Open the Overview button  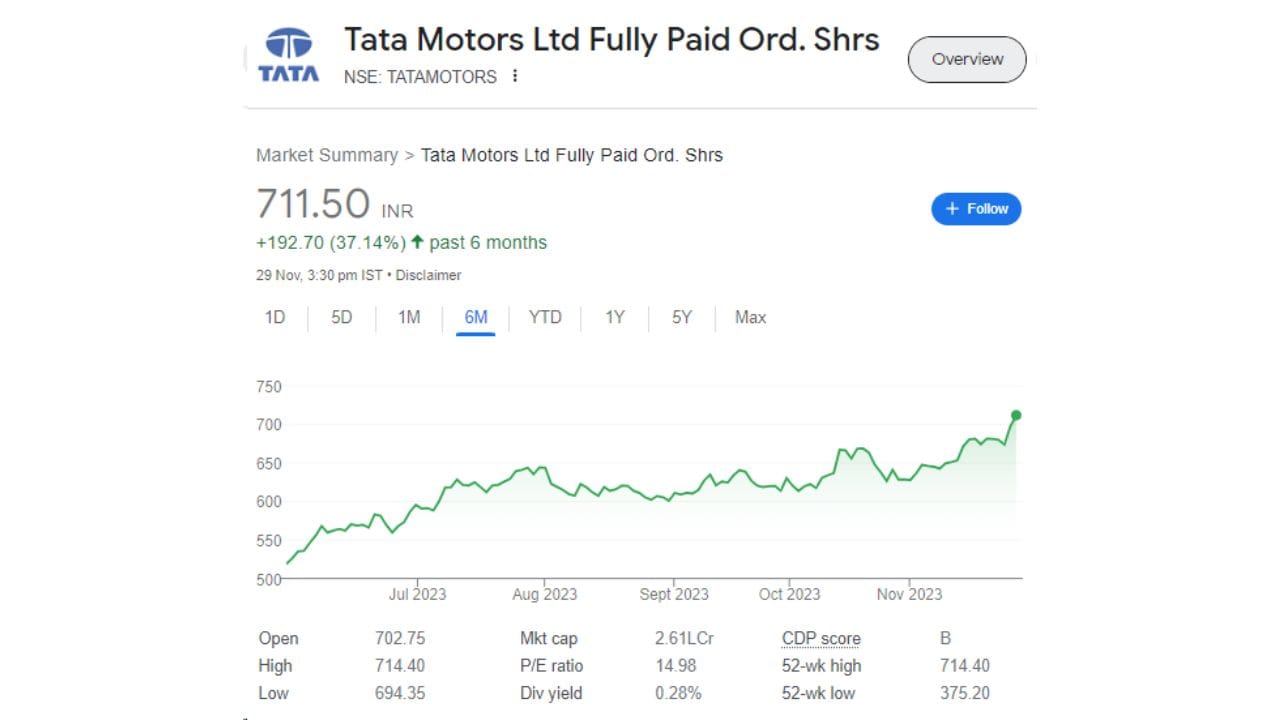point(967,60)
